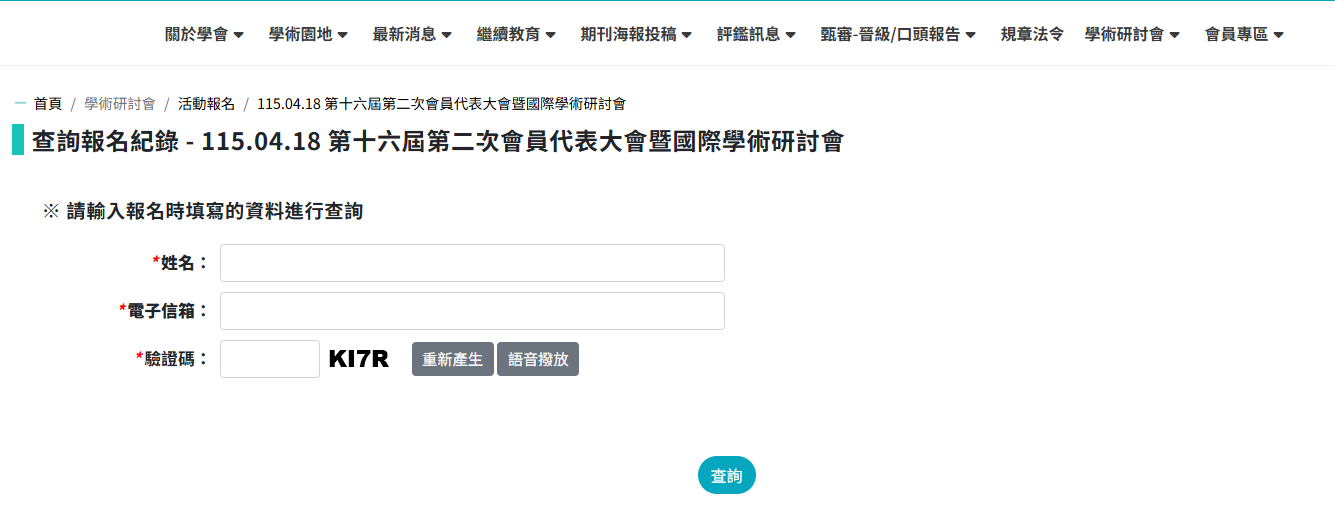Image resolution: width=1335 pixels, height=516 pixels.
Task: Focus the 姓名 input field
Action: pyautogui.click(x=472, y=263)
